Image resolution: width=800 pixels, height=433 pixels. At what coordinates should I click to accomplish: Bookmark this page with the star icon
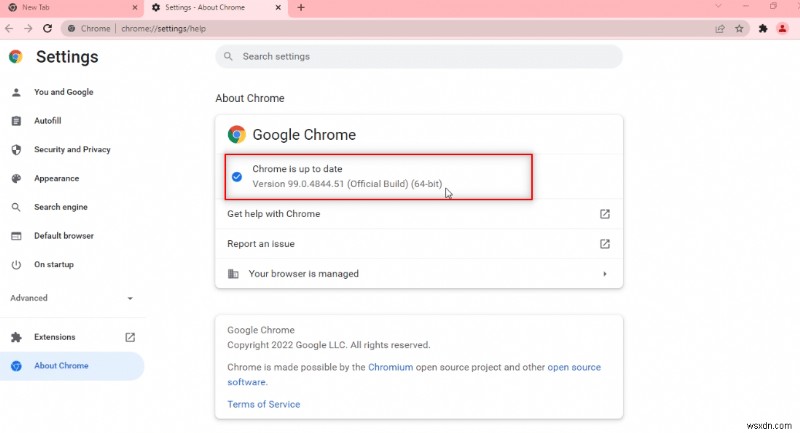(739, 28)
